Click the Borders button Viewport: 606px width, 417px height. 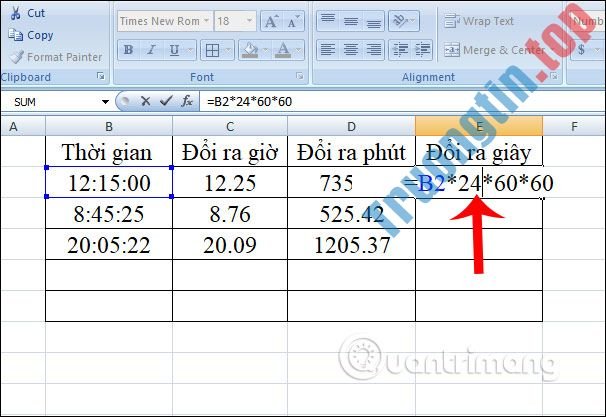pos(212,50)
